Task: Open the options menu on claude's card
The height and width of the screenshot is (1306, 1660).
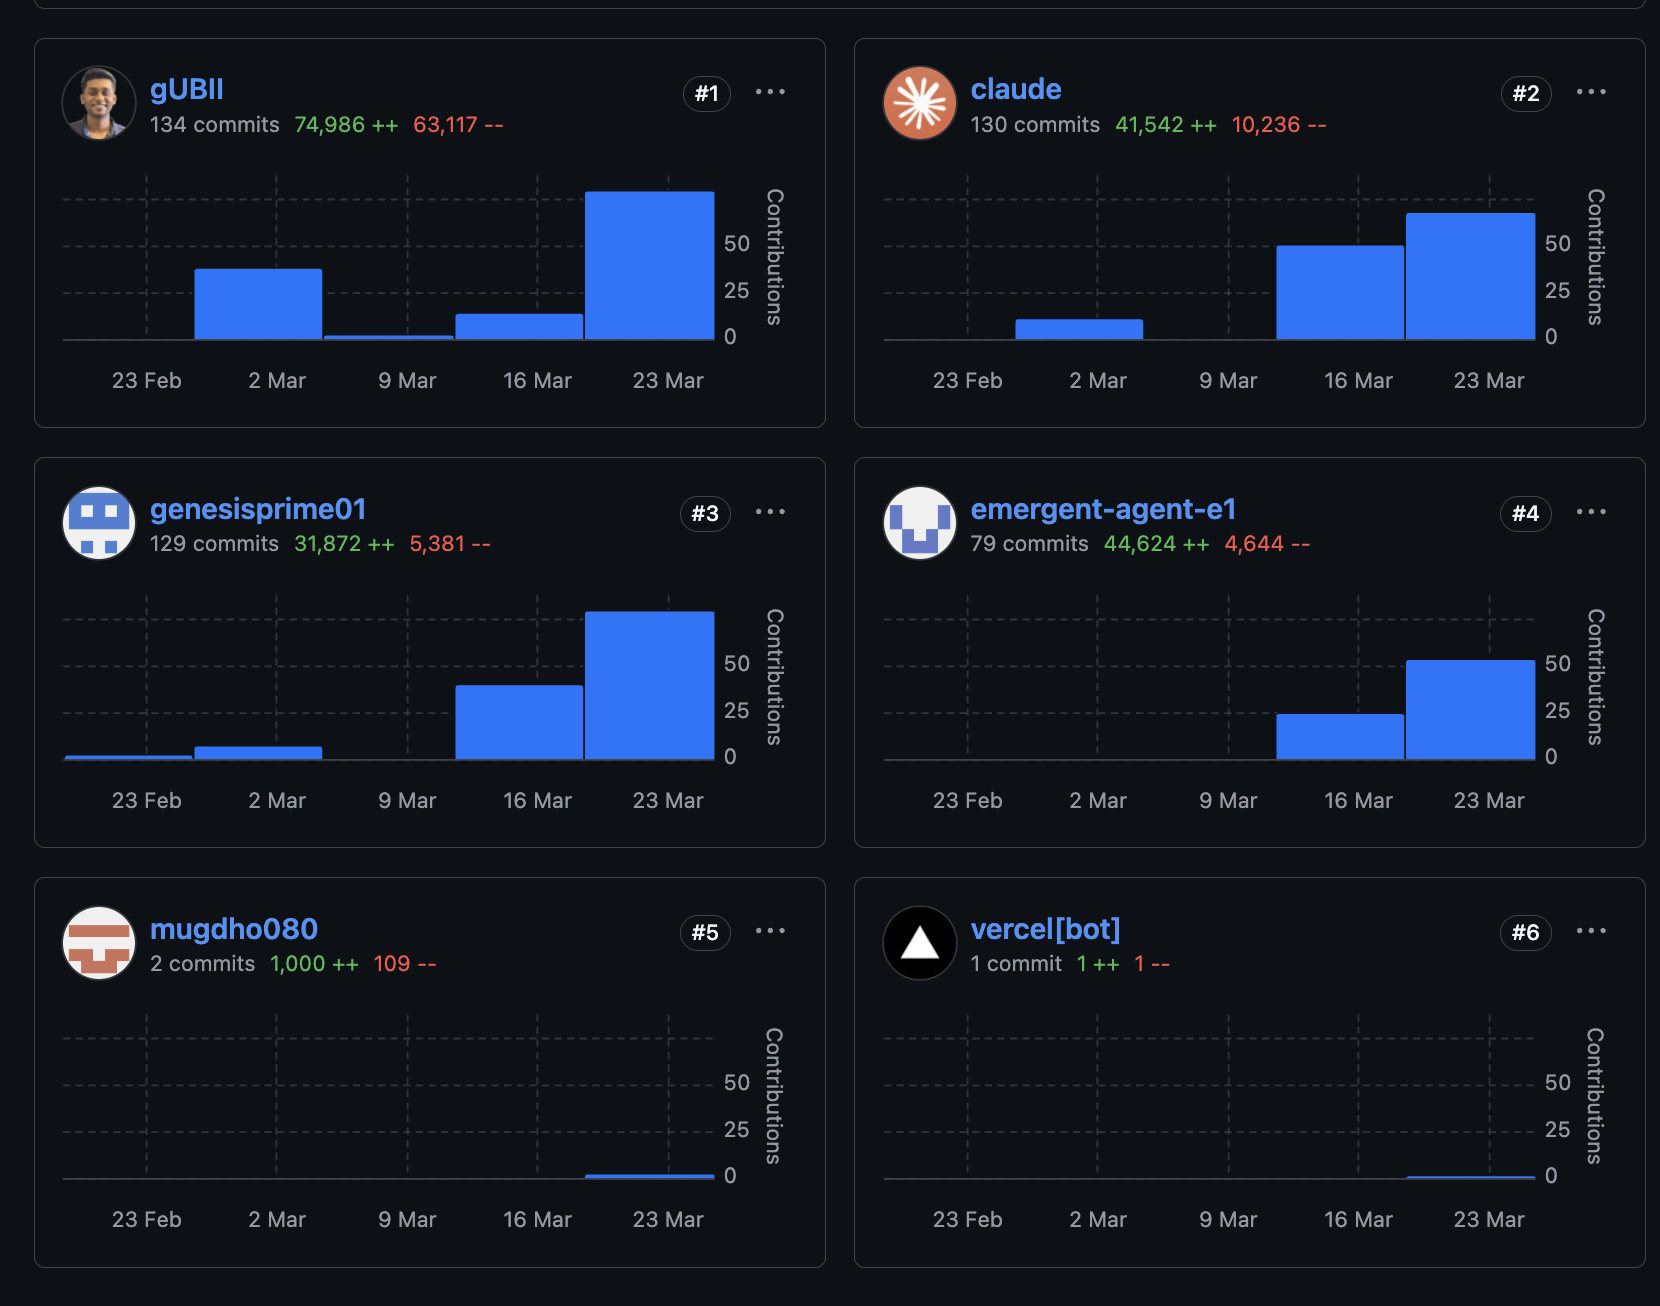Action: click(x=1592, y=91)
